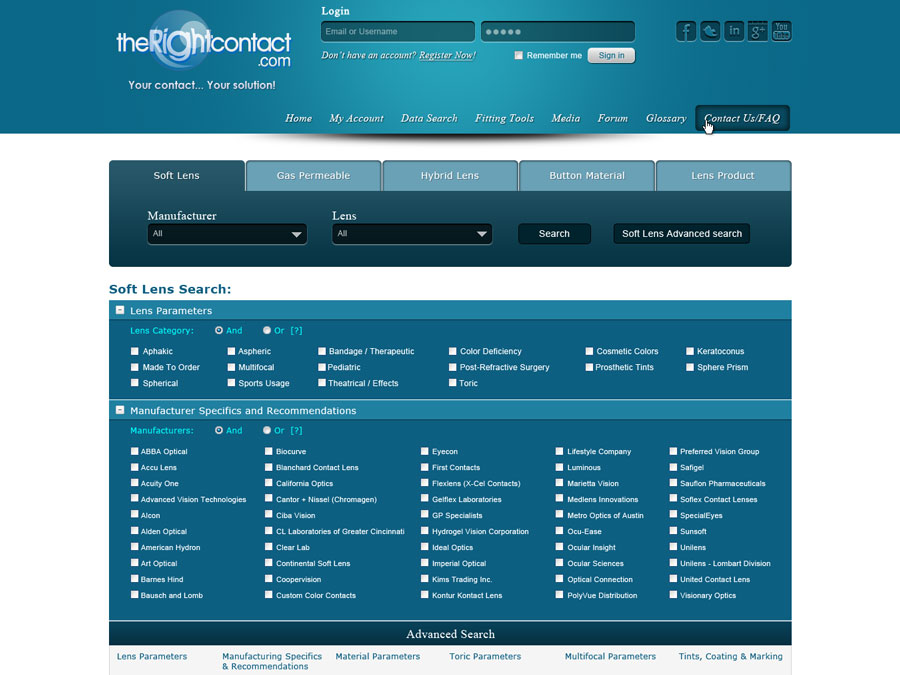
Task: Open the My Account menu
Action: pos(356,118)
